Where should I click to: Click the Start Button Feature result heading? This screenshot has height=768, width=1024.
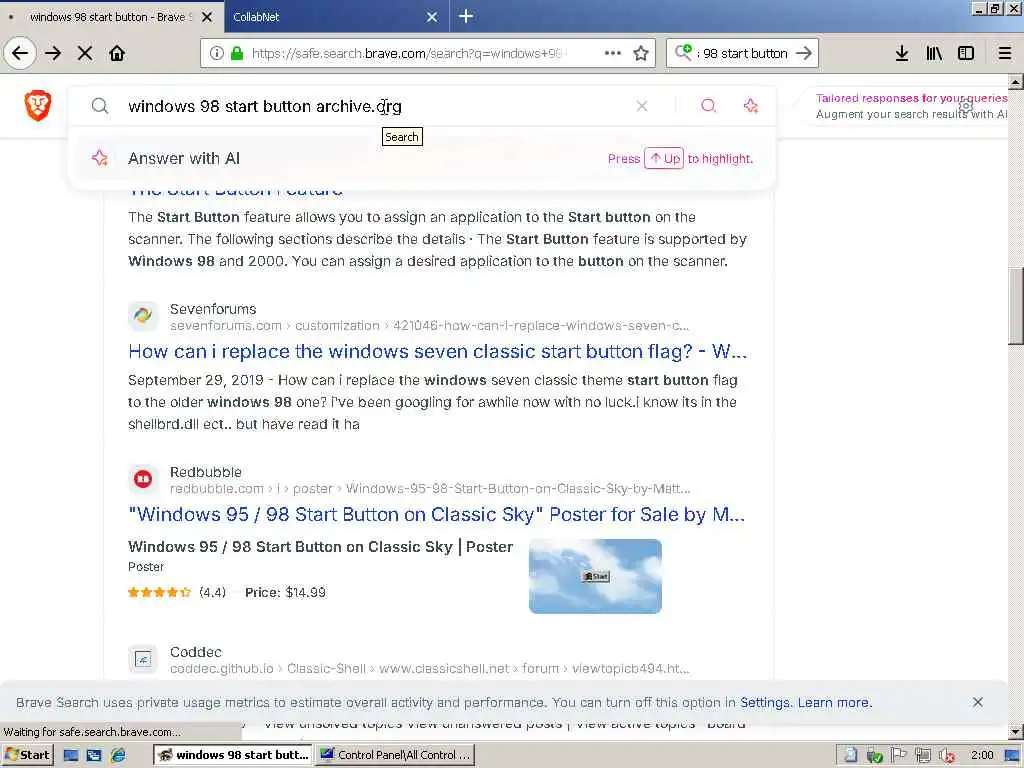235,190
